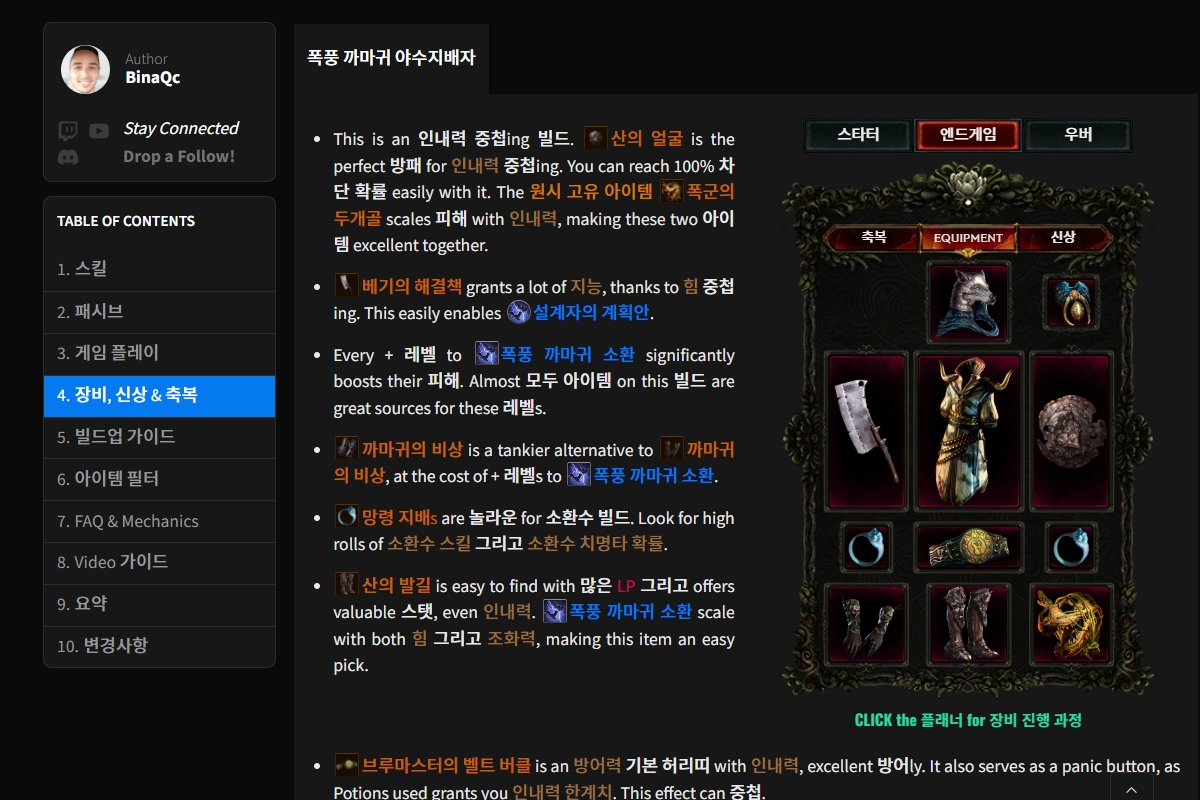
Task: Switch to the 엔드게임 gear set
Action: pyautogui.click(x=968, y=135)
